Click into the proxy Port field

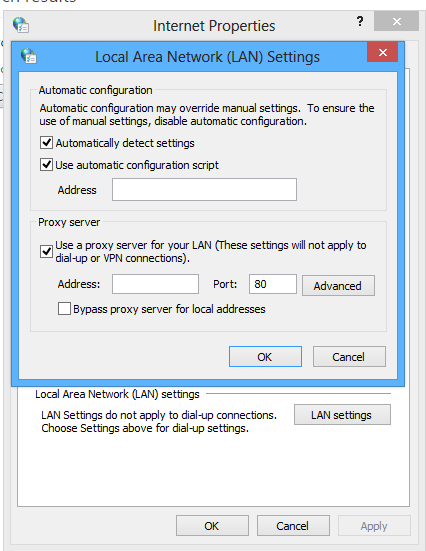pyautogui.click(x=273, y=284)
